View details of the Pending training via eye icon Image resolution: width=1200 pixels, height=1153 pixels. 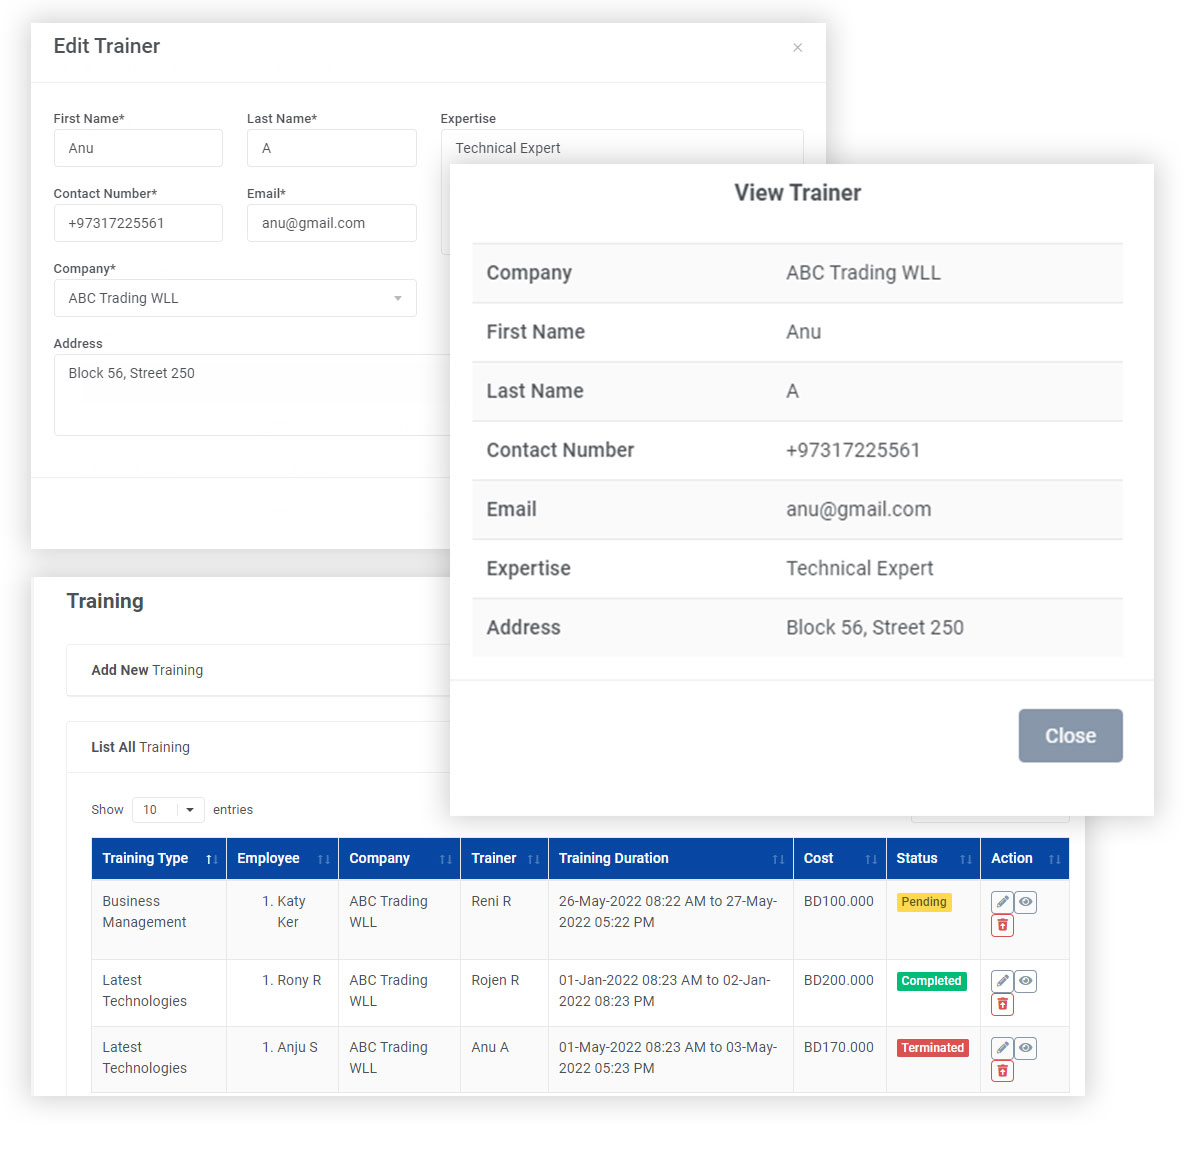click(1025, 902)
